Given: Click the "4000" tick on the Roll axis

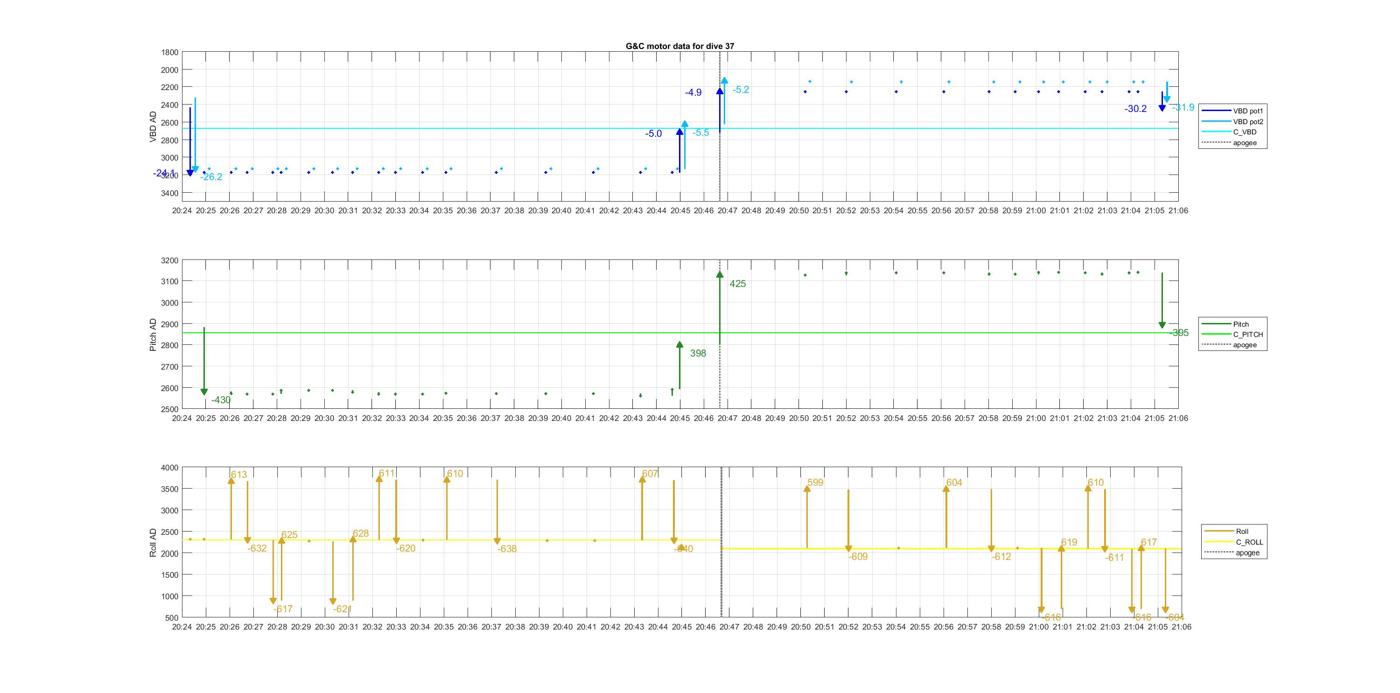Looking at the screenshot, I should (x=170, y=468).
